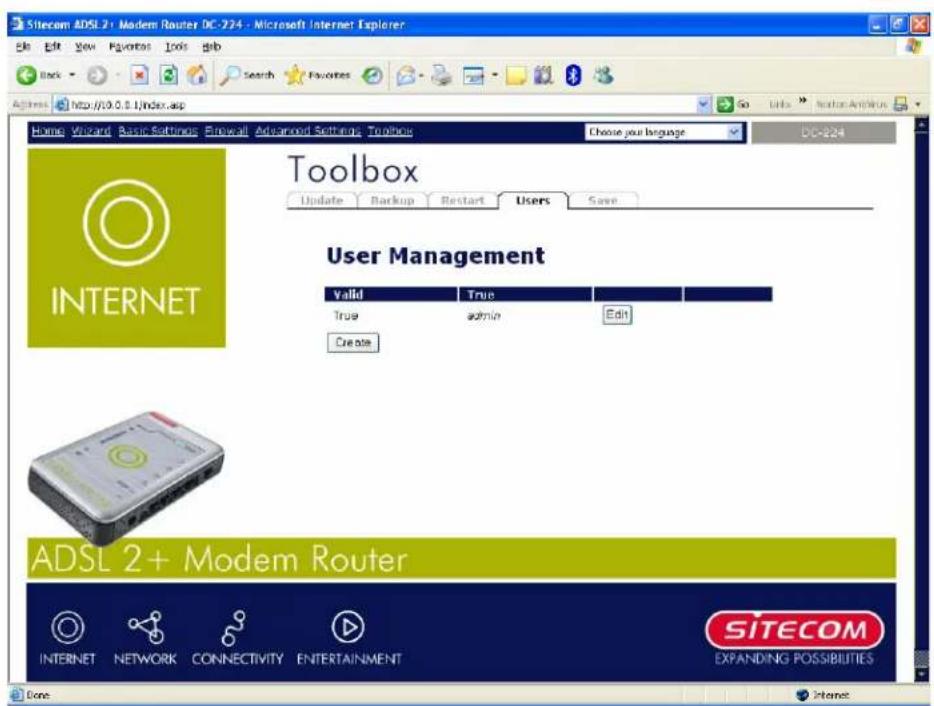Click the page vertical scrollbar down arrow

(x=921, y=675)
